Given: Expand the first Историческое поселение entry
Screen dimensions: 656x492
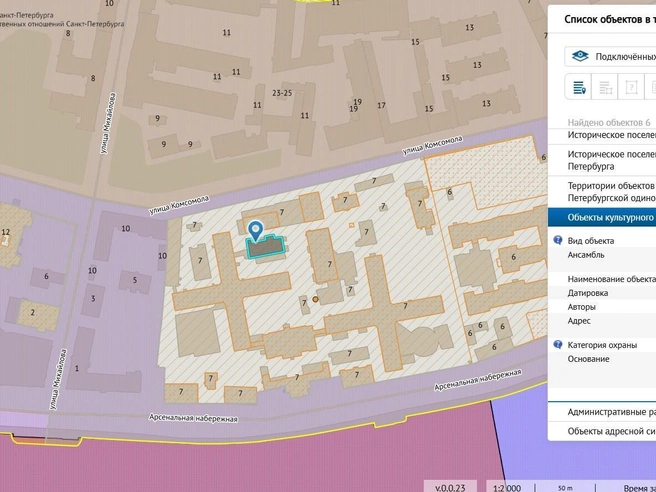Looking at the screenshot, I should point(602,135).
